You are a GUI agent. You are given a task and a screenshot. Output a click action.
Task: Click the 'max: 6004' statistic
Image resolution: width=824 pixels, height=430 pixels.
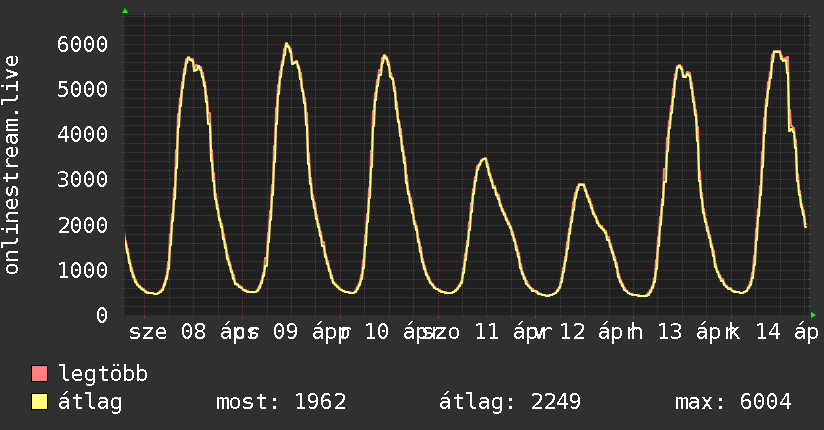(x=733, y=402)
